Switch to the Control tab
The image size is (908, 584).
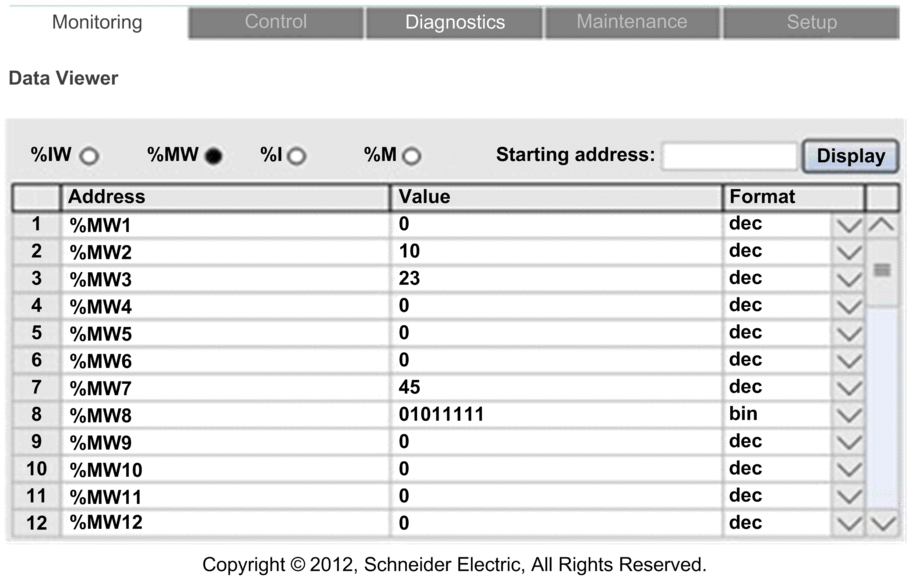pos(276,22)
